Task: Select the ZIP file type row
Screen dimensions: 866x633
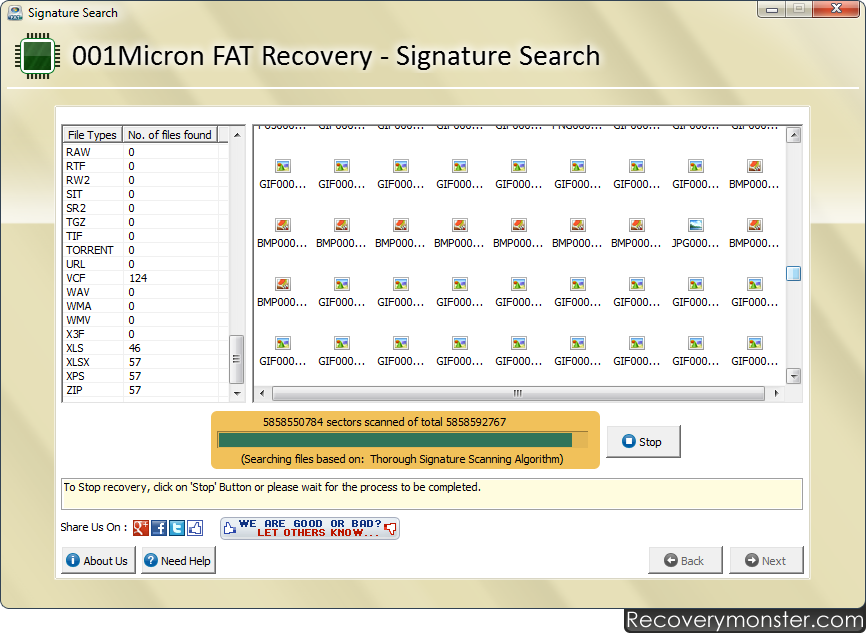Action: coord(146,390)
